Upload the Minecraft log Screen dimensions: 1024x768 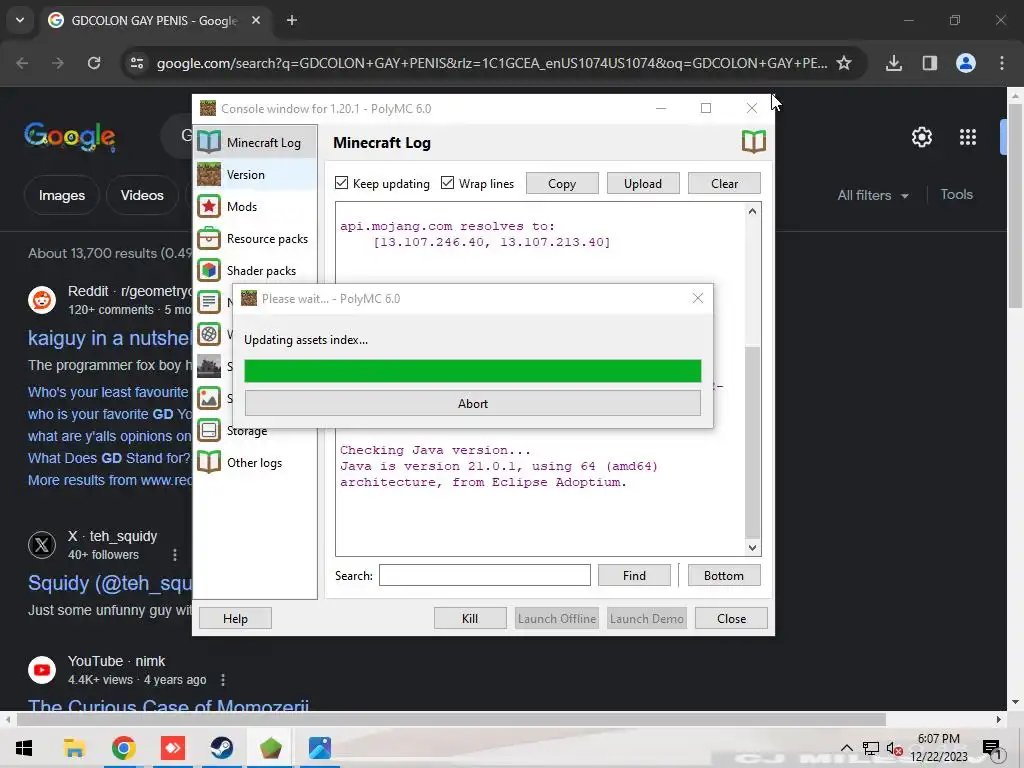(x=643, y=184)
